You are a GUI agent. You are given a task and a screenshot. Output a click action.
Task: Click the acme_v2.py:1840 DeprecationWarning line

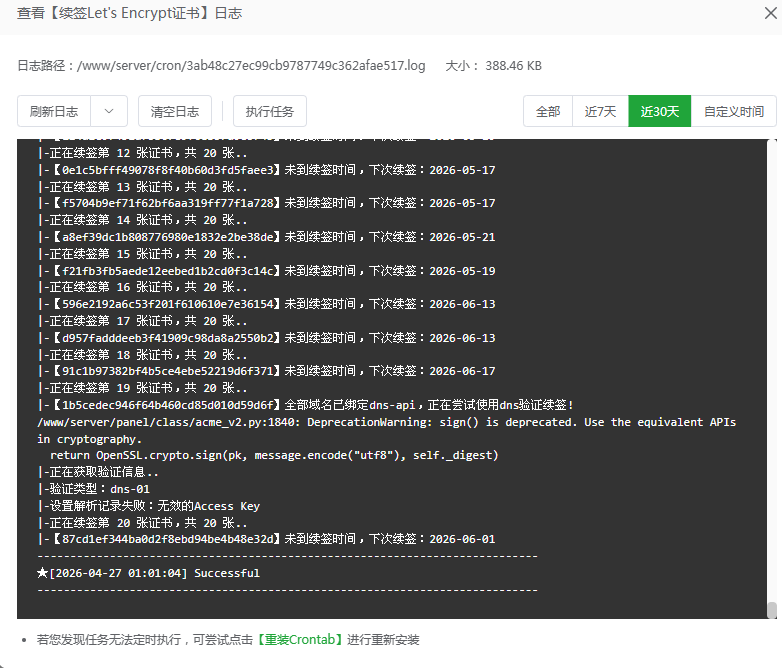point(387,422)
